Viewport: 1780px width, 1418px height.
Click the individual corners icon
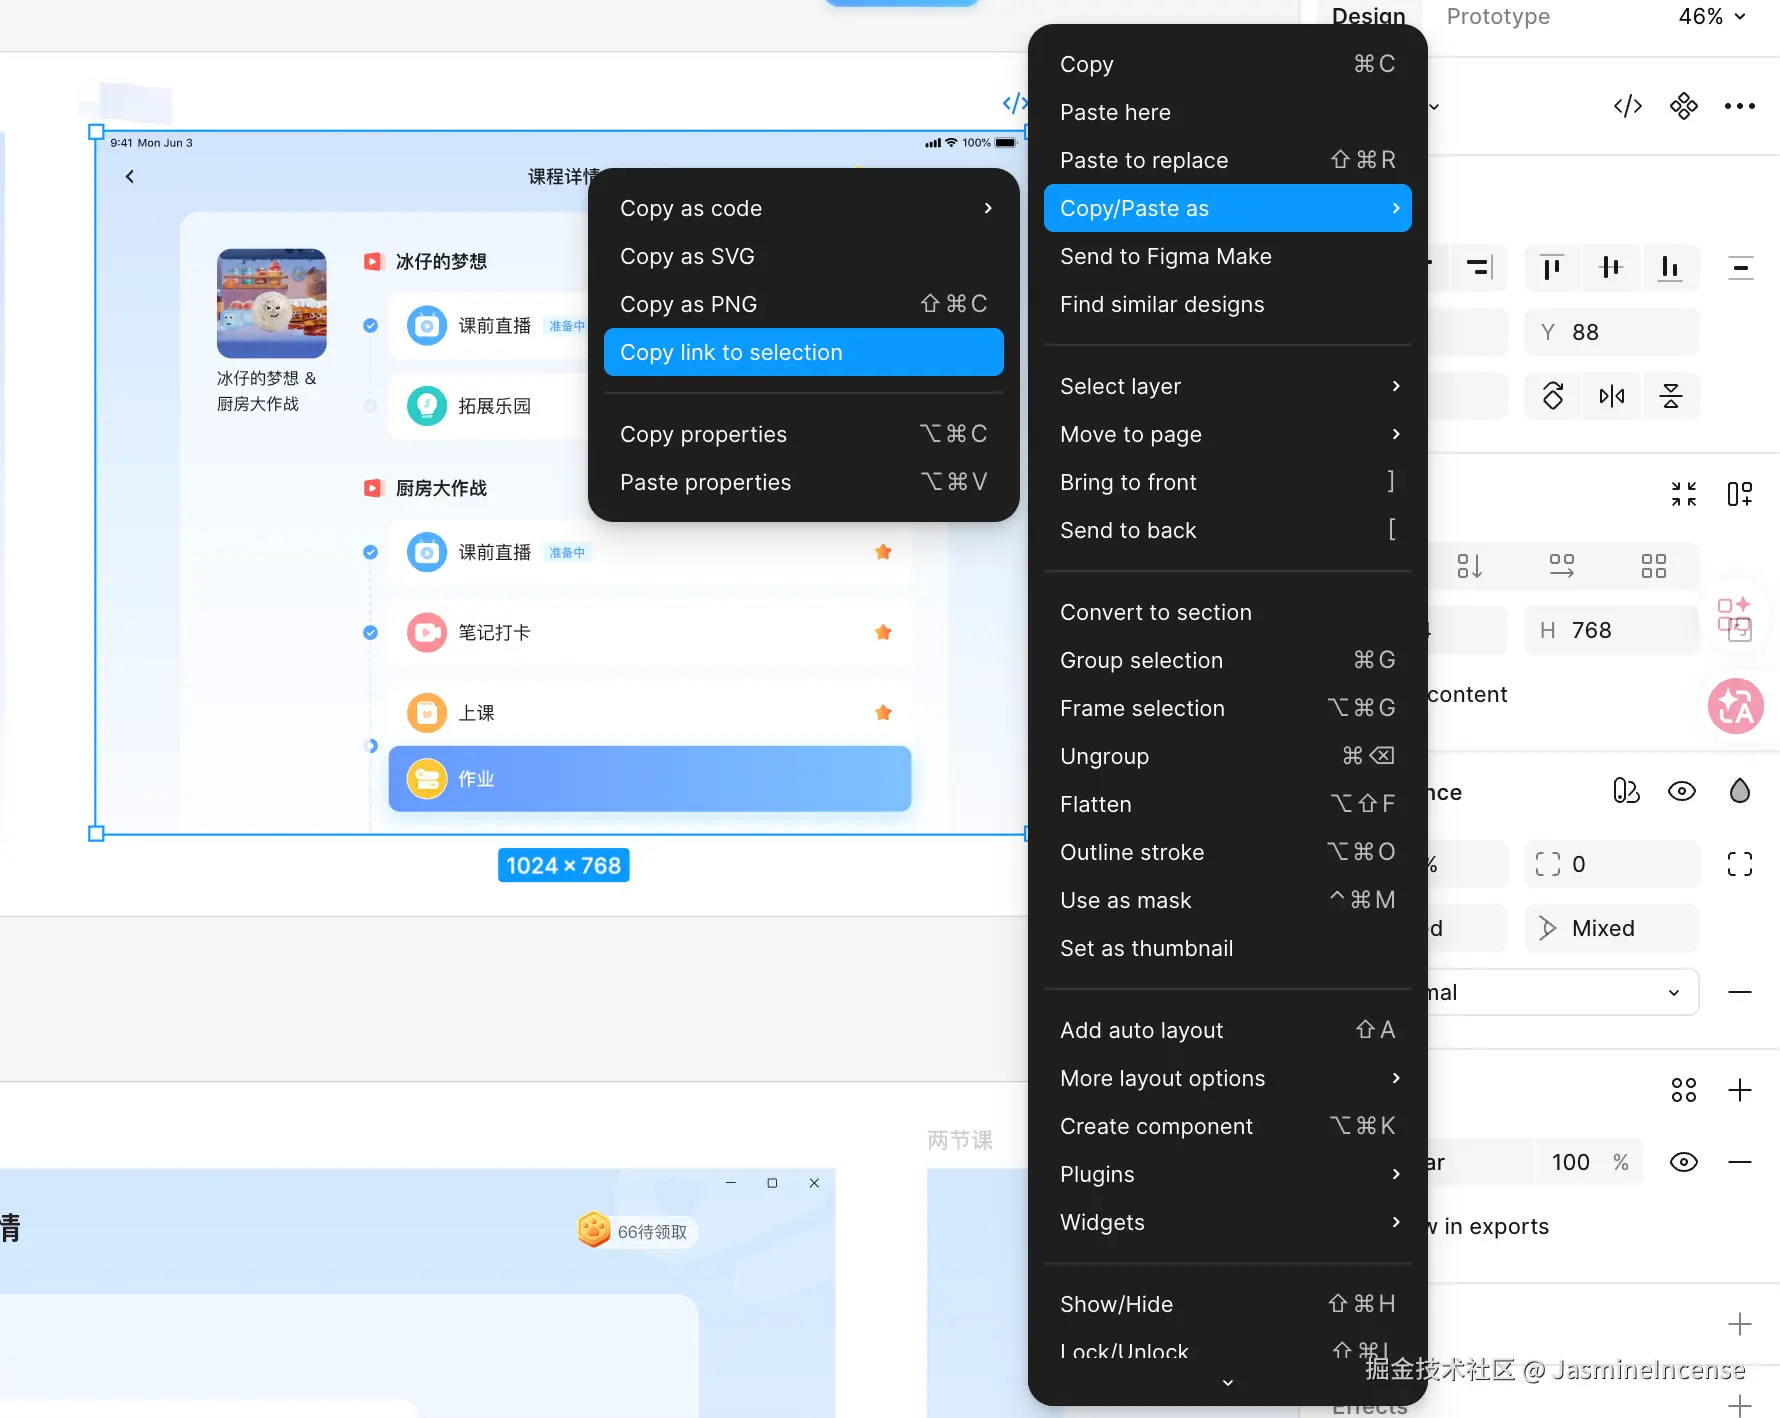[1740, 864]
